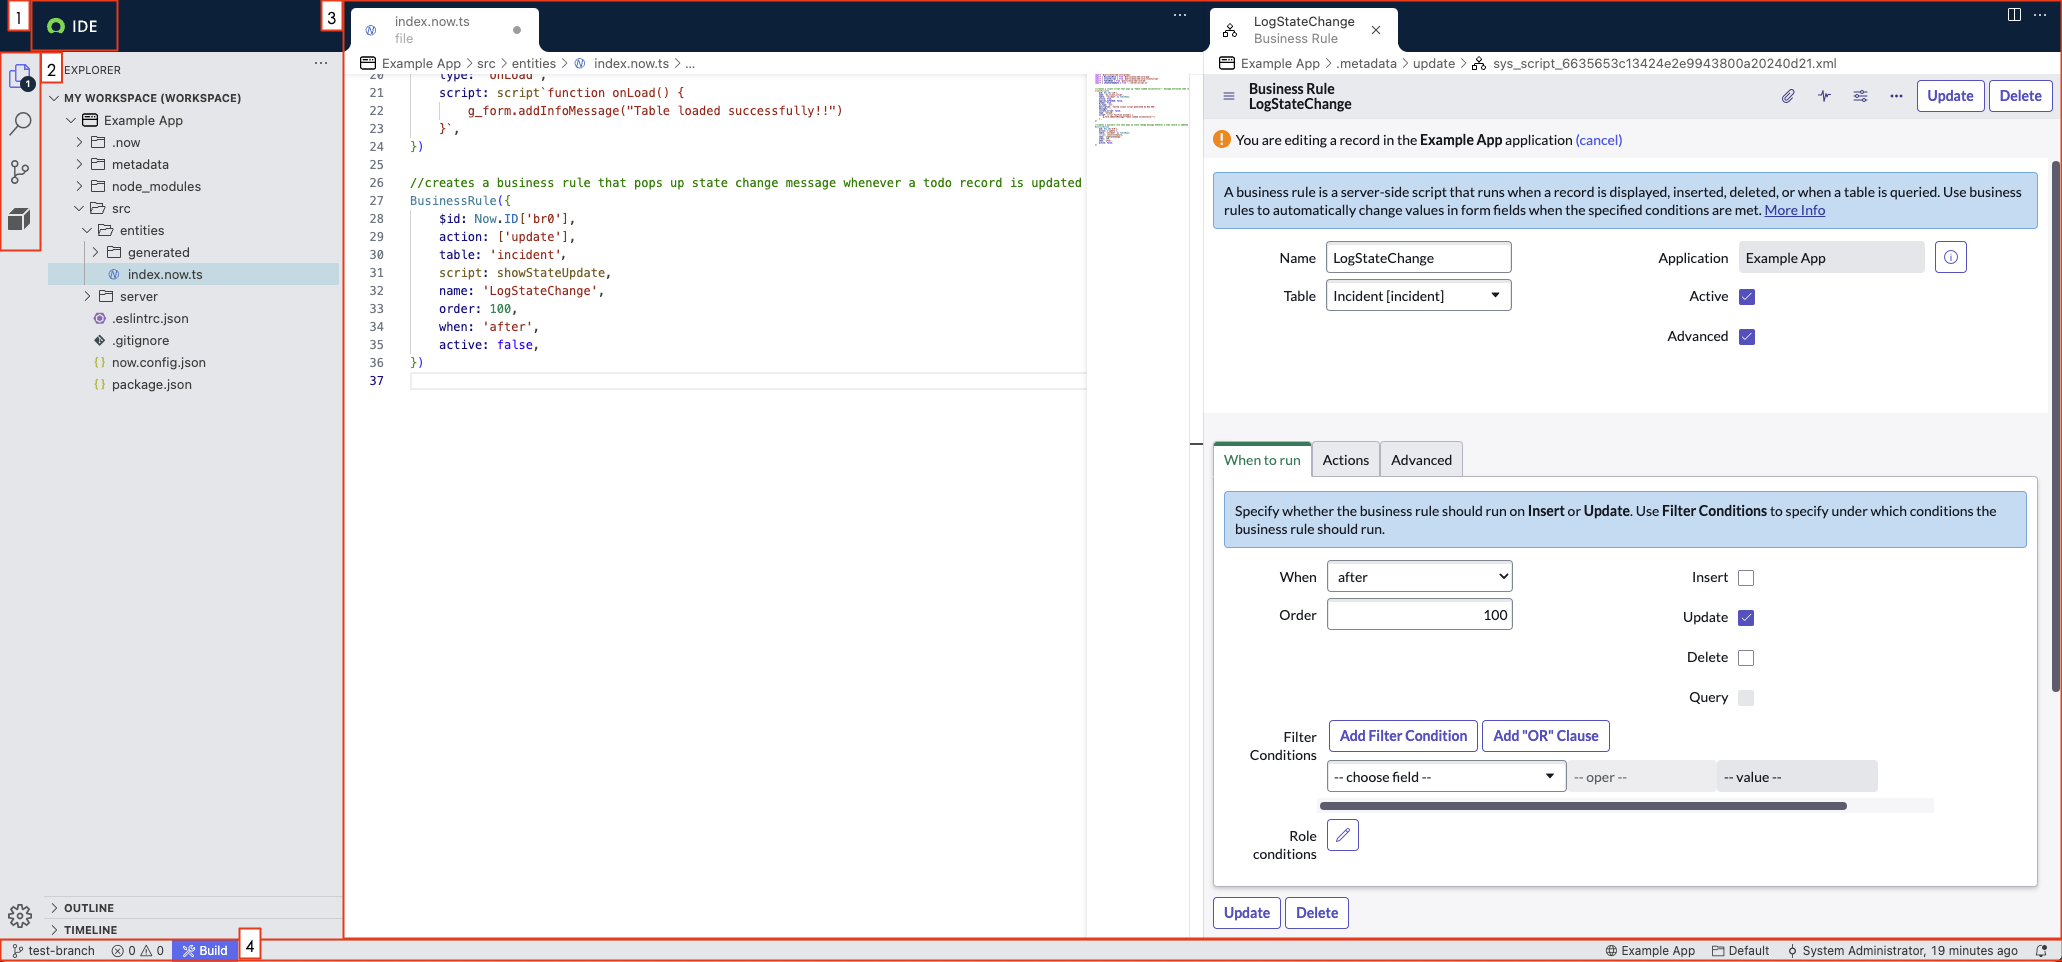Open the Source Control view icon

click(x=20, y=172)
